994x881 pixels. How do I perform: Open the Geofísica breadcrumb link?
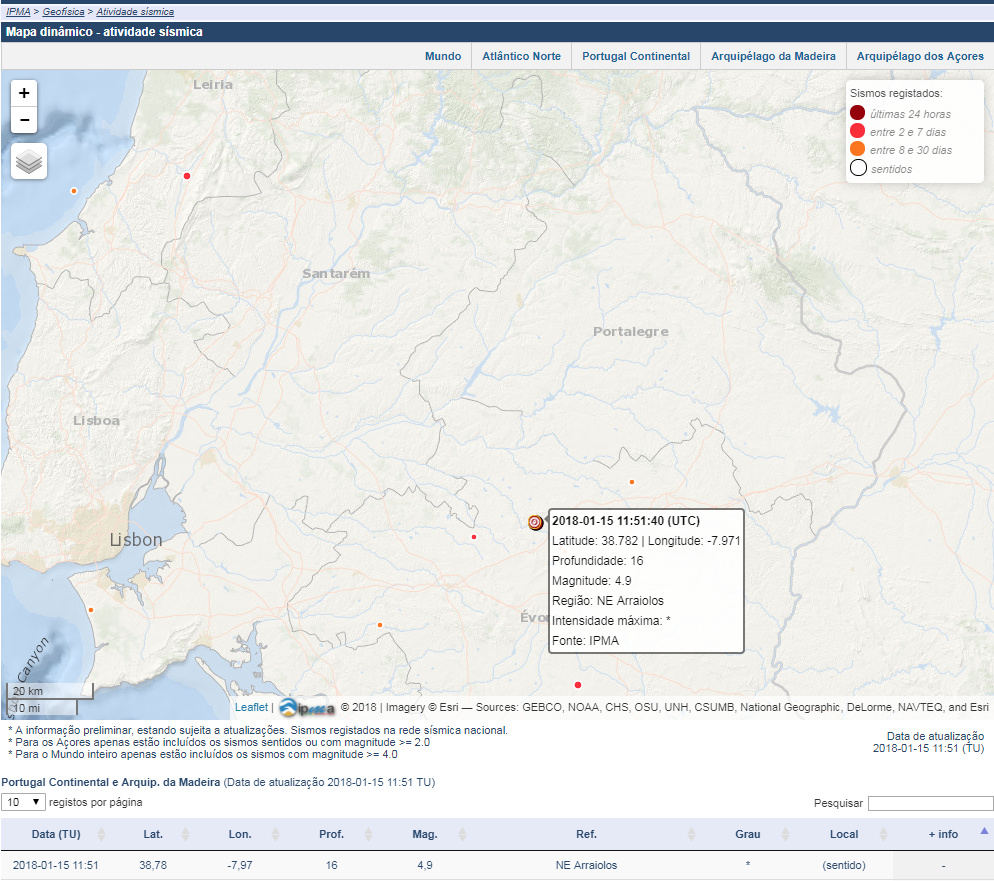click(x=63, y=11)
